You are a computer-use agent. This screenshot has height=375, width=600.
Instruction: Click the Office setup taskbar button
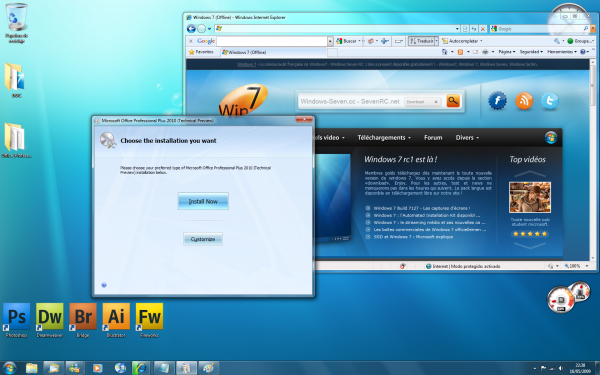coord(186,368)
